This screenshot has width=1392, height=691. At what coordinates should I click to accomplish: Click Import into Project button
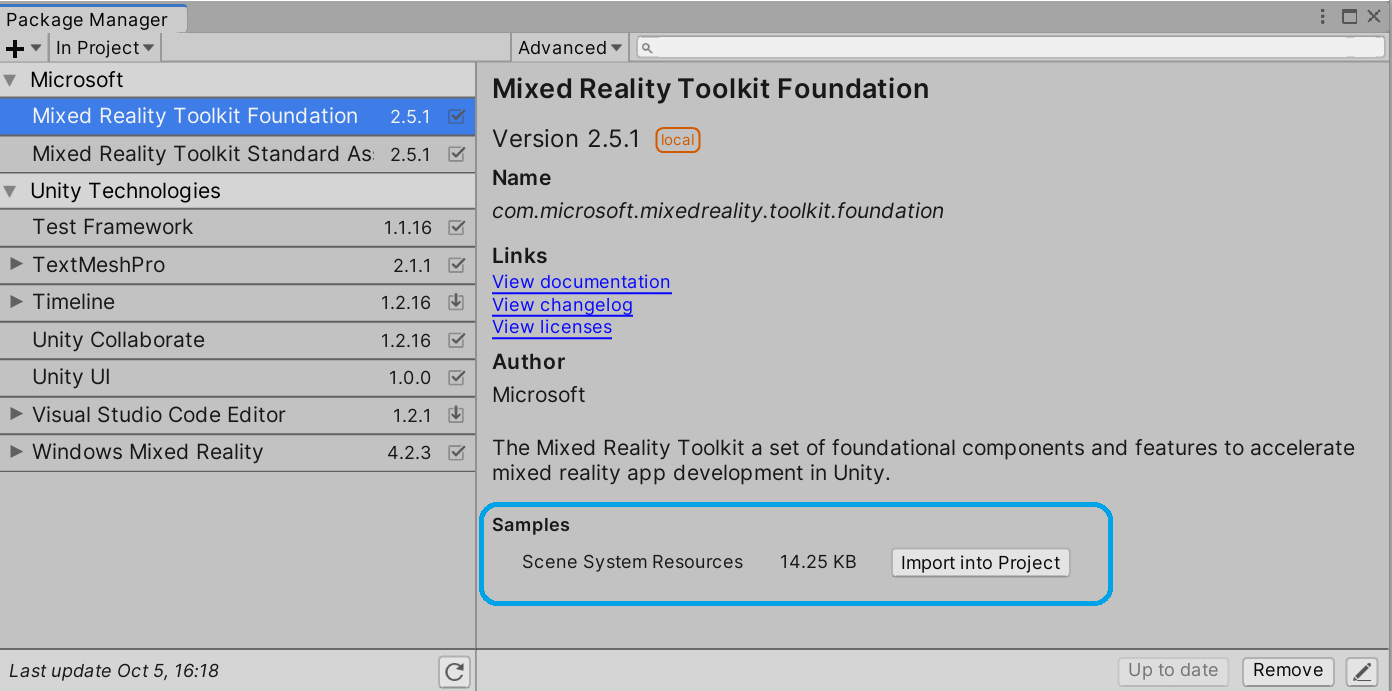[980, 563]
